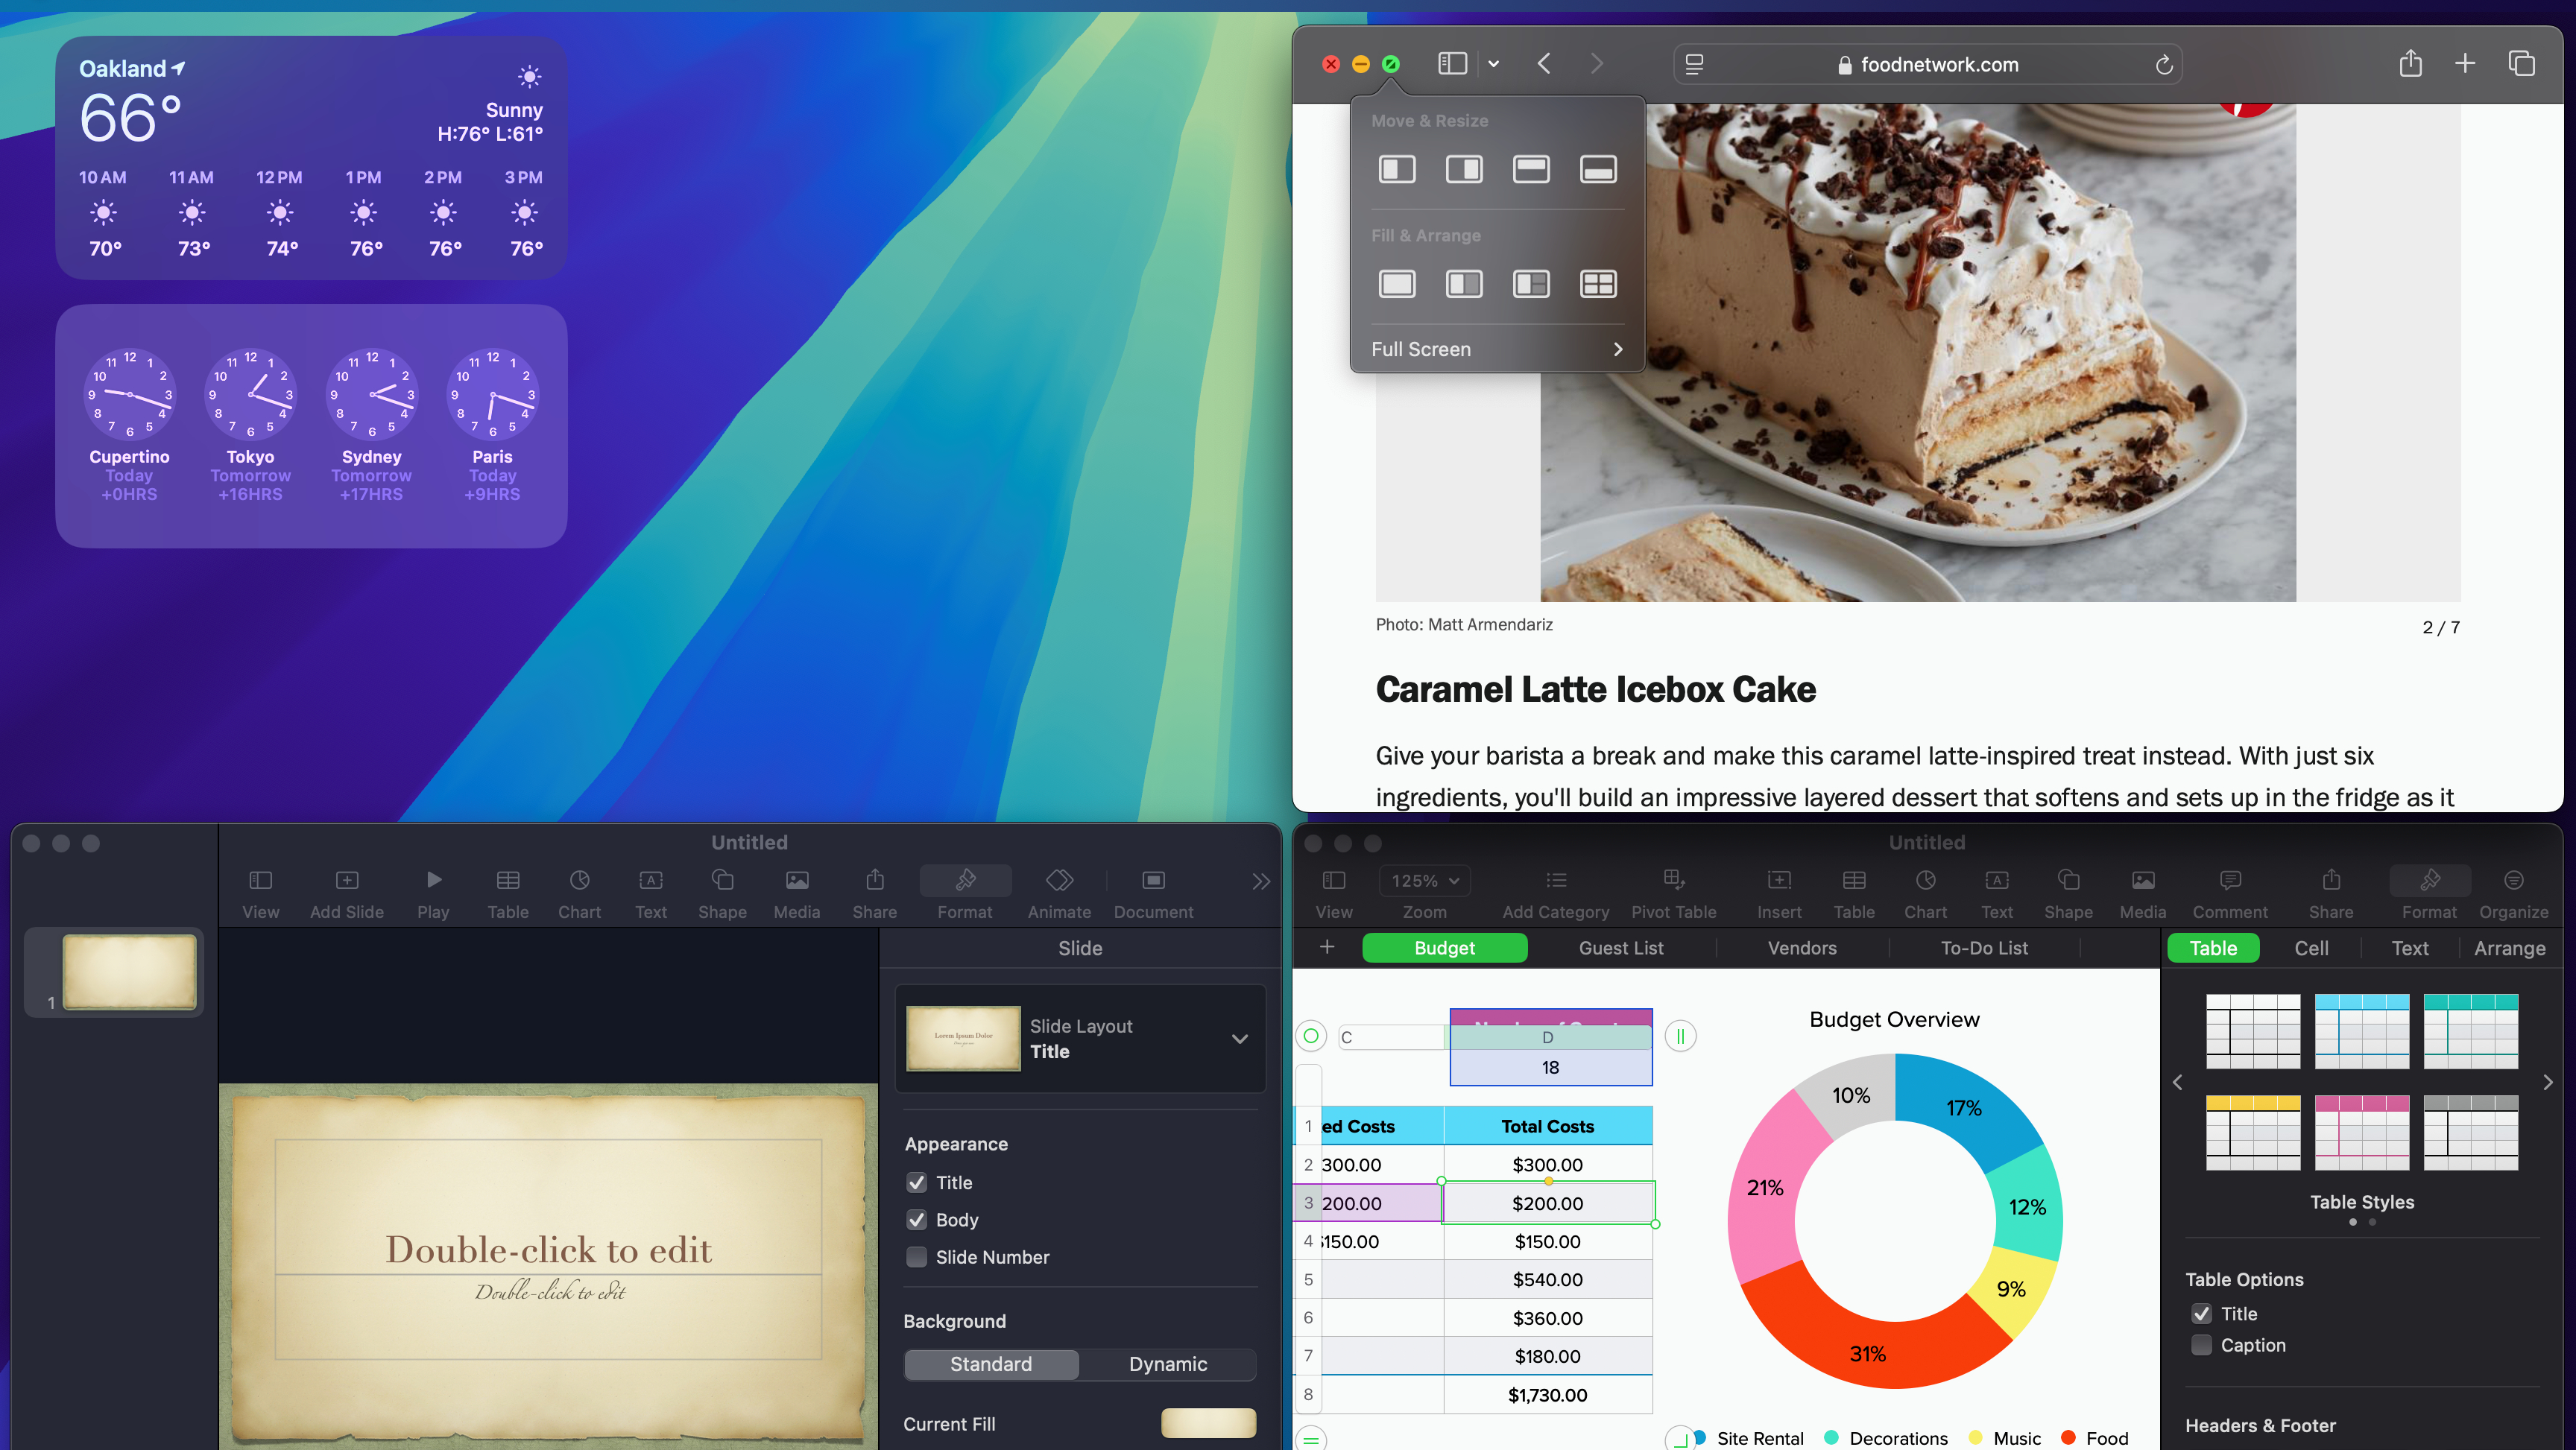Click Safari share icon
2576x1450 pixels.
point(2410,64)
